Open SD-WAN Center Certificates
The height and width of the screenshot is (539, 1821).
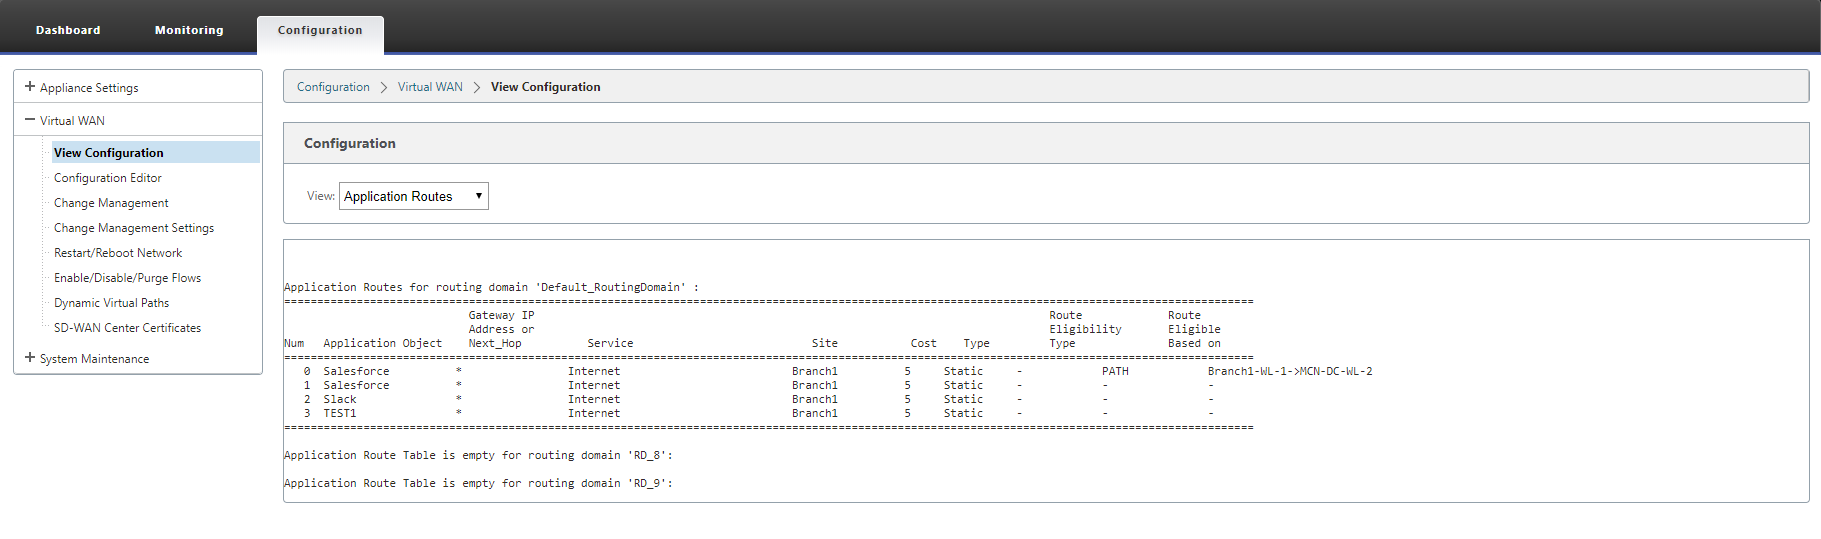coord(127,328)
